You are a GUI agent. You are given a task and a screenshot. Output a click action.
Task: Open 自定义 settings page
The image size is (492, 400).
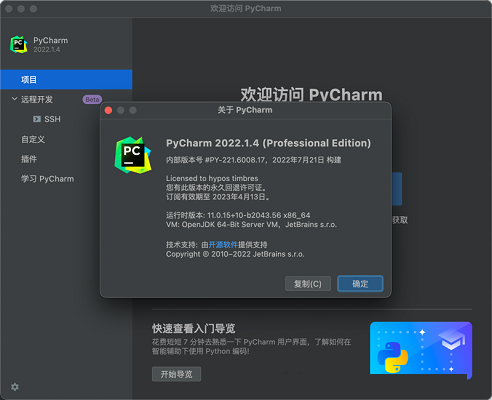coord(33,139)
